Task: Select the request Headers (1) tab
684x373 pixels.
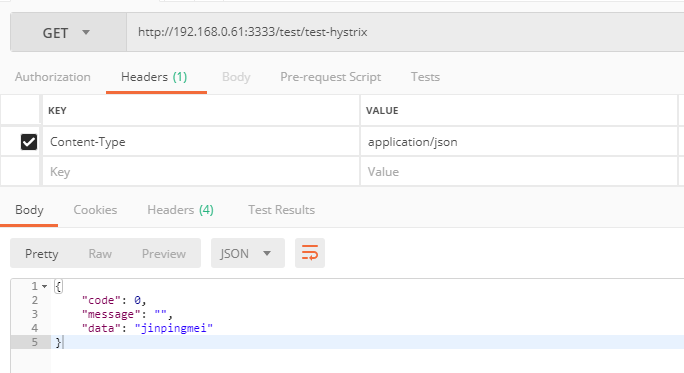Action: (154, 77)
